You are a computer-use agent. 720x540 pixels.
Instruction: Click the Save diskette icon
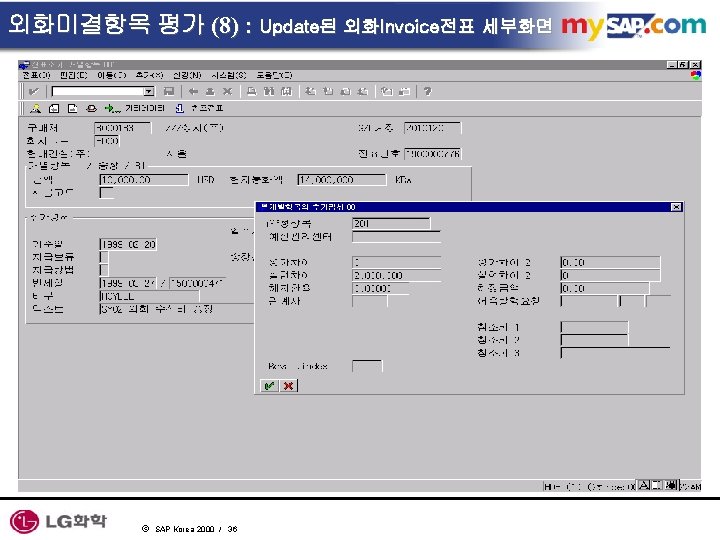point(169,91)
